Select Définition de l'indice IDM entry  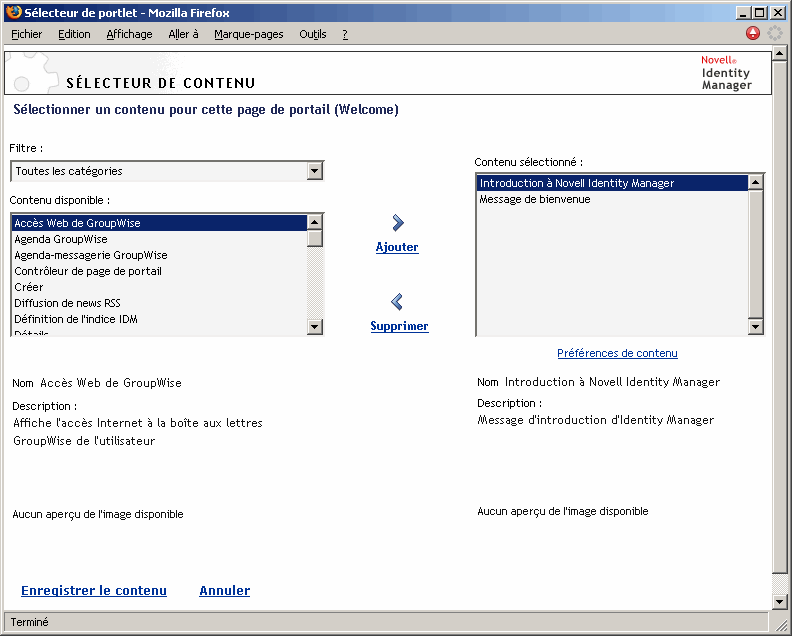click(x=159, y=319)
